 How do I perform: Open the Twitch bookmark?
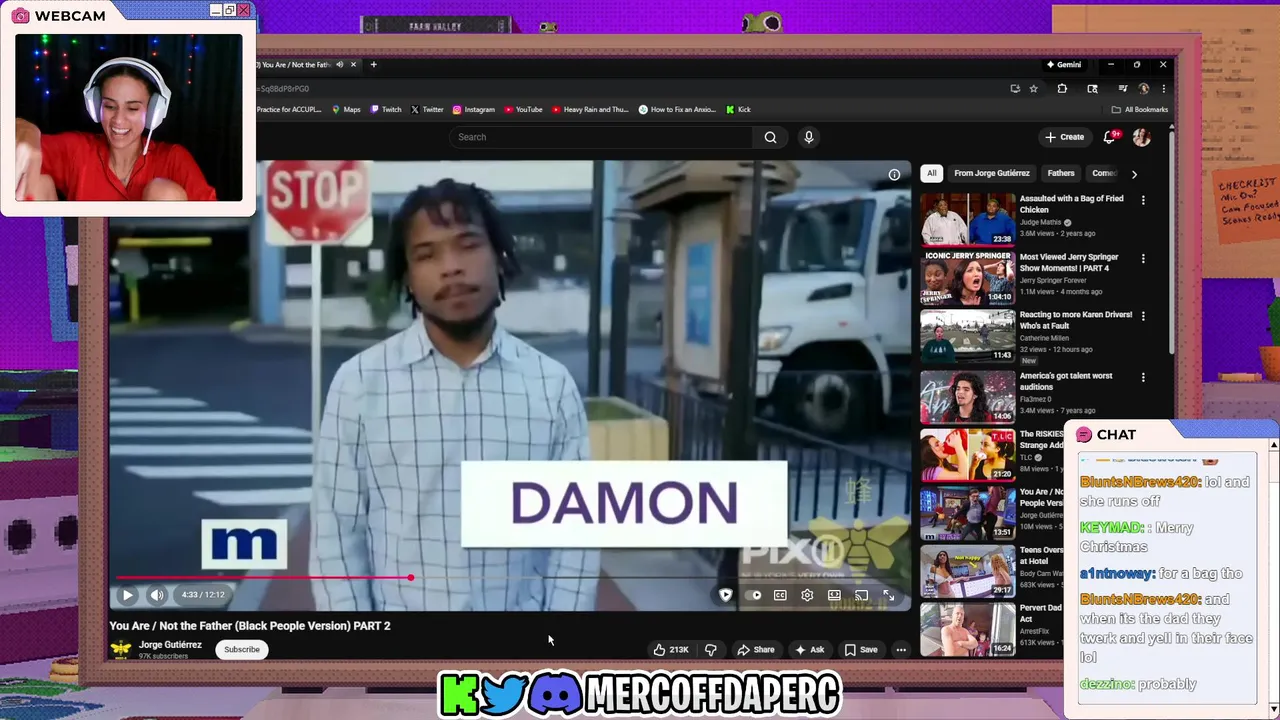[385, 110]
